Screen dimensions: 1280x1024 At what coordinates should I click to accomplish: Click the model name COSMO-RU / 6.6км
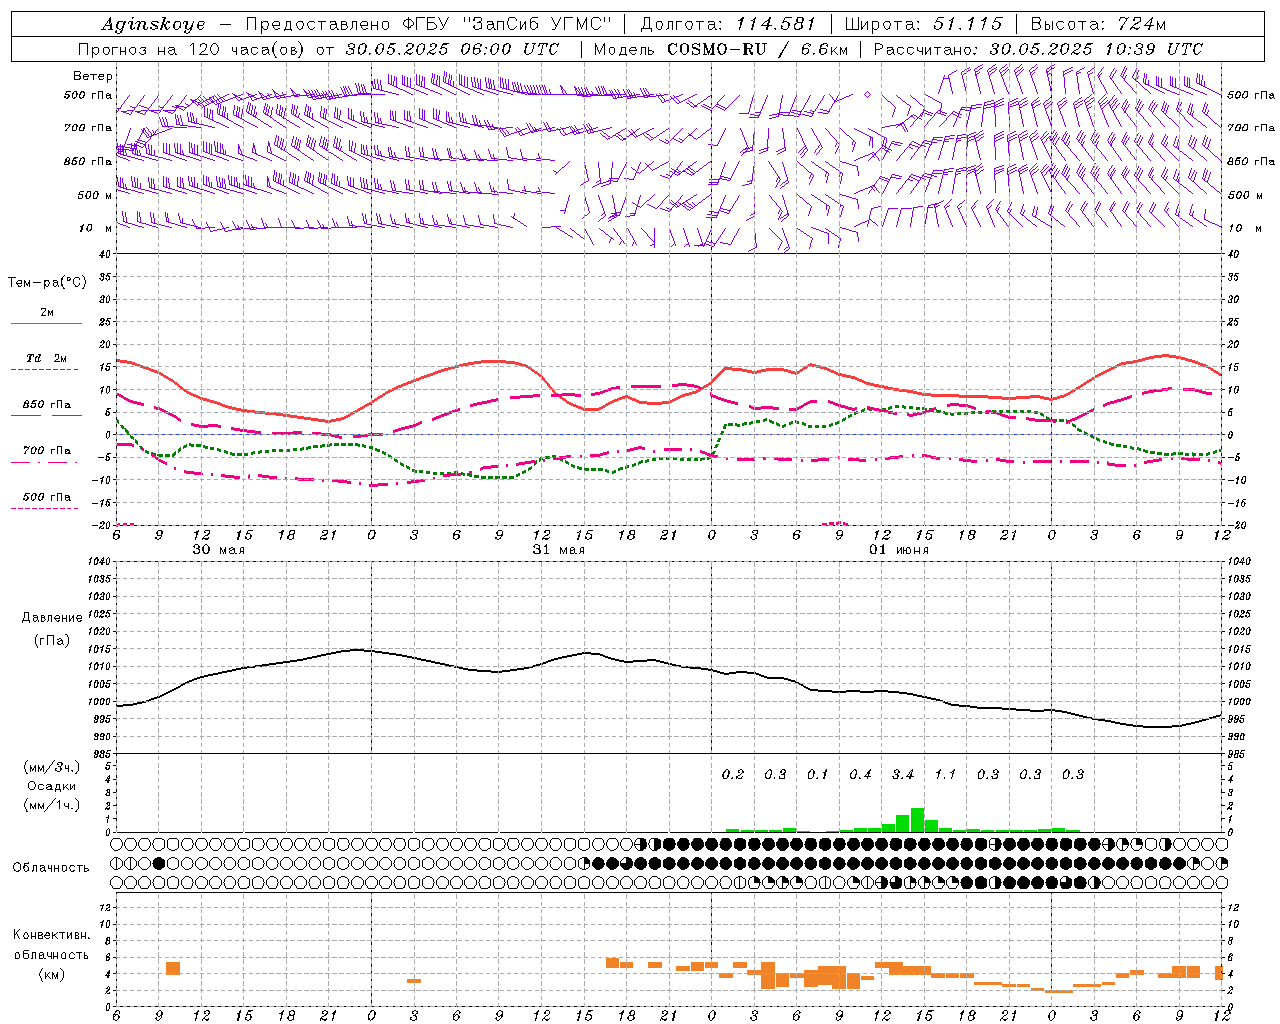pyautogui.click(x=757, y=49)
